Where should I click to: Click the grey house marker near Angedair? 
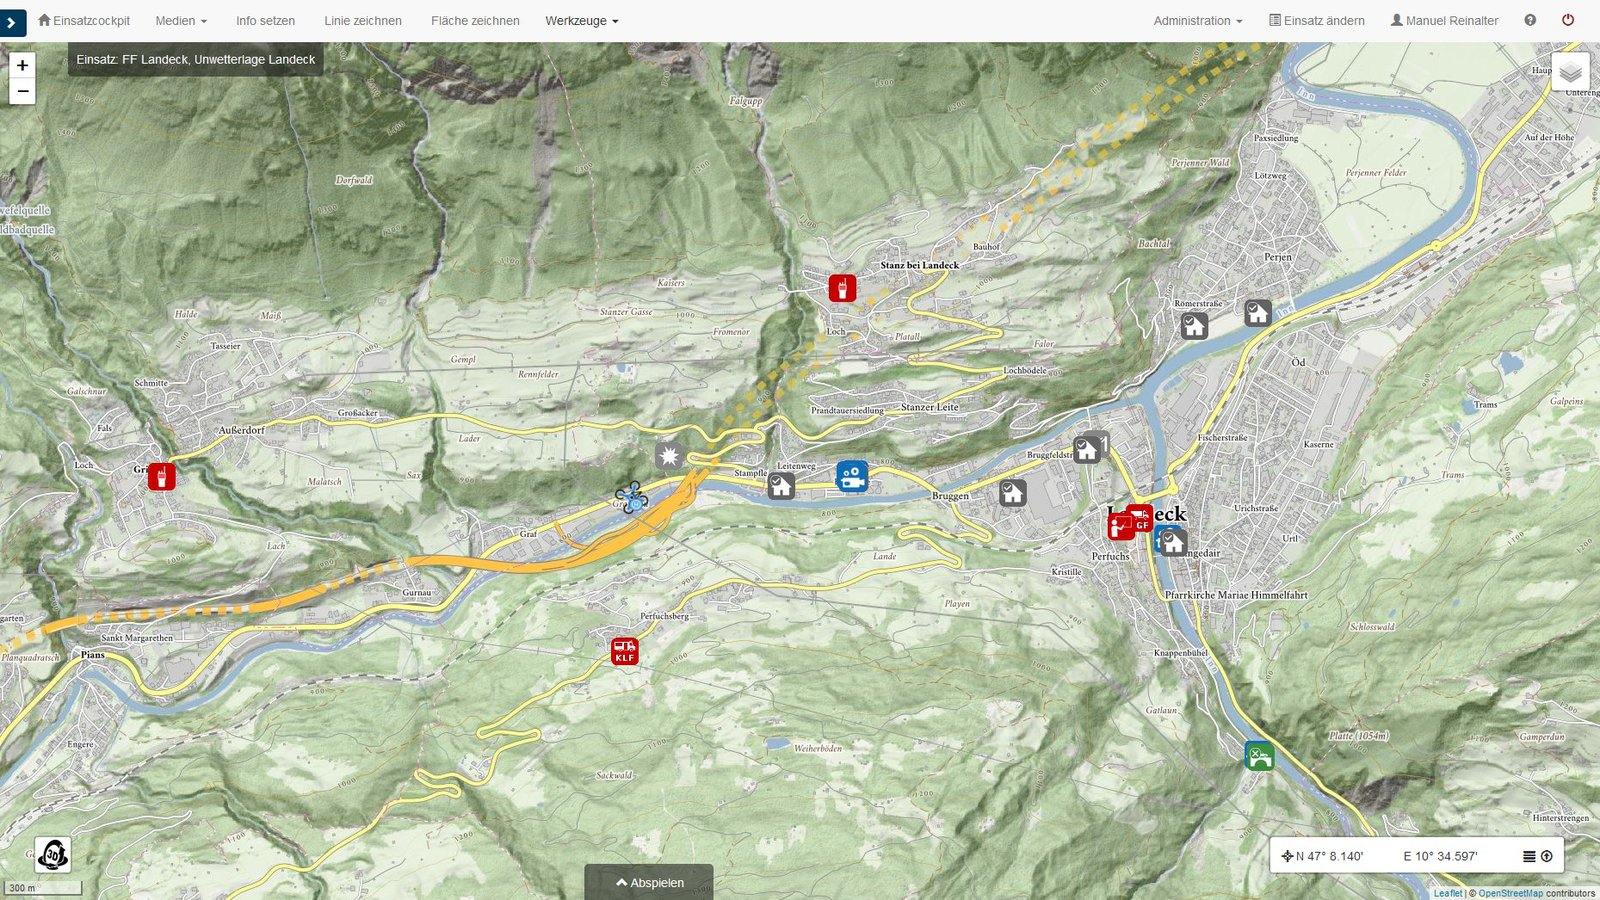point(1173,542)
